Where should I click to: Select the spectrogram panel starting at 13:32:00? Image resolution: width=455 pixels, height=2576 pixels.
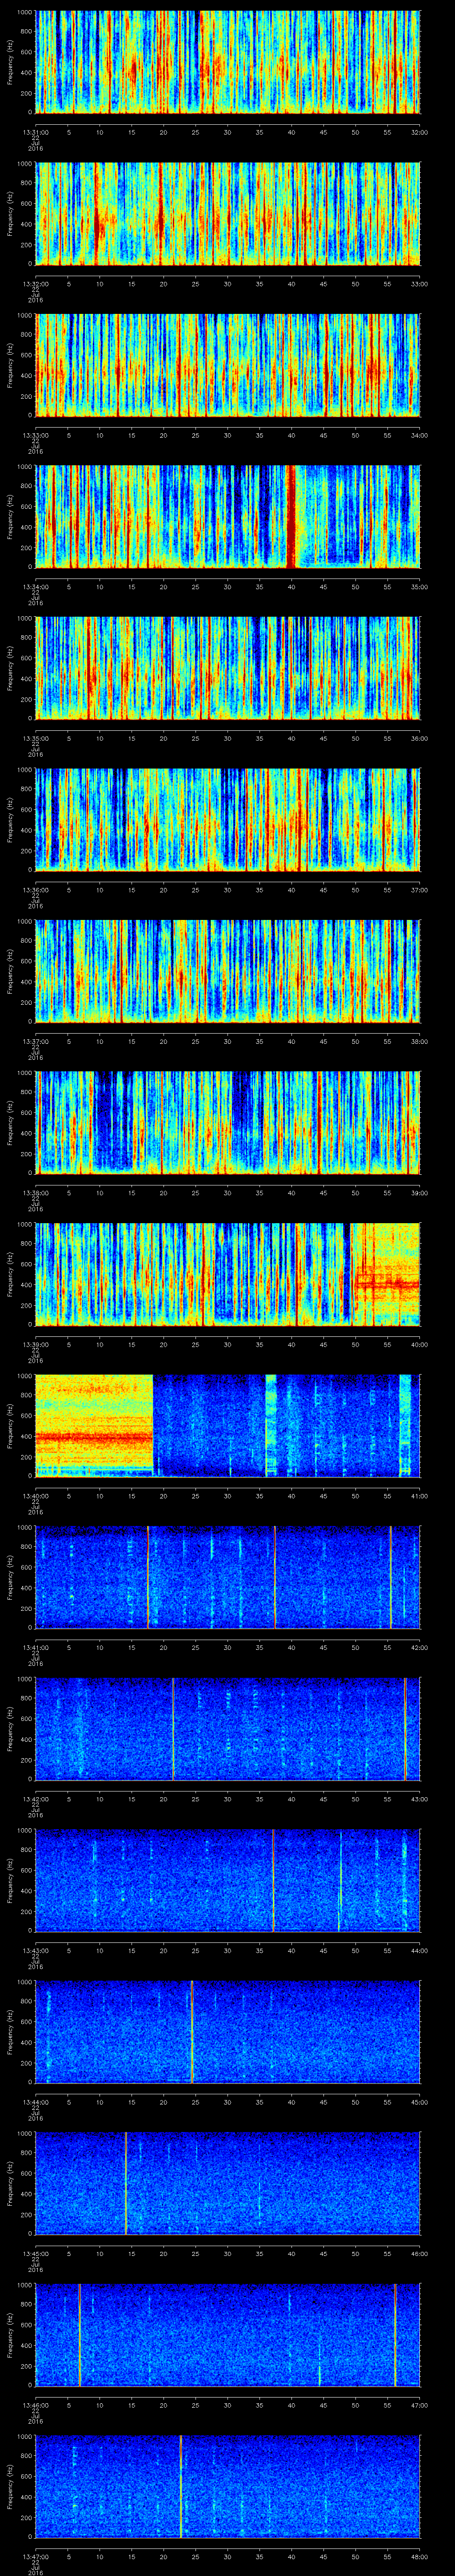[228, 213]
